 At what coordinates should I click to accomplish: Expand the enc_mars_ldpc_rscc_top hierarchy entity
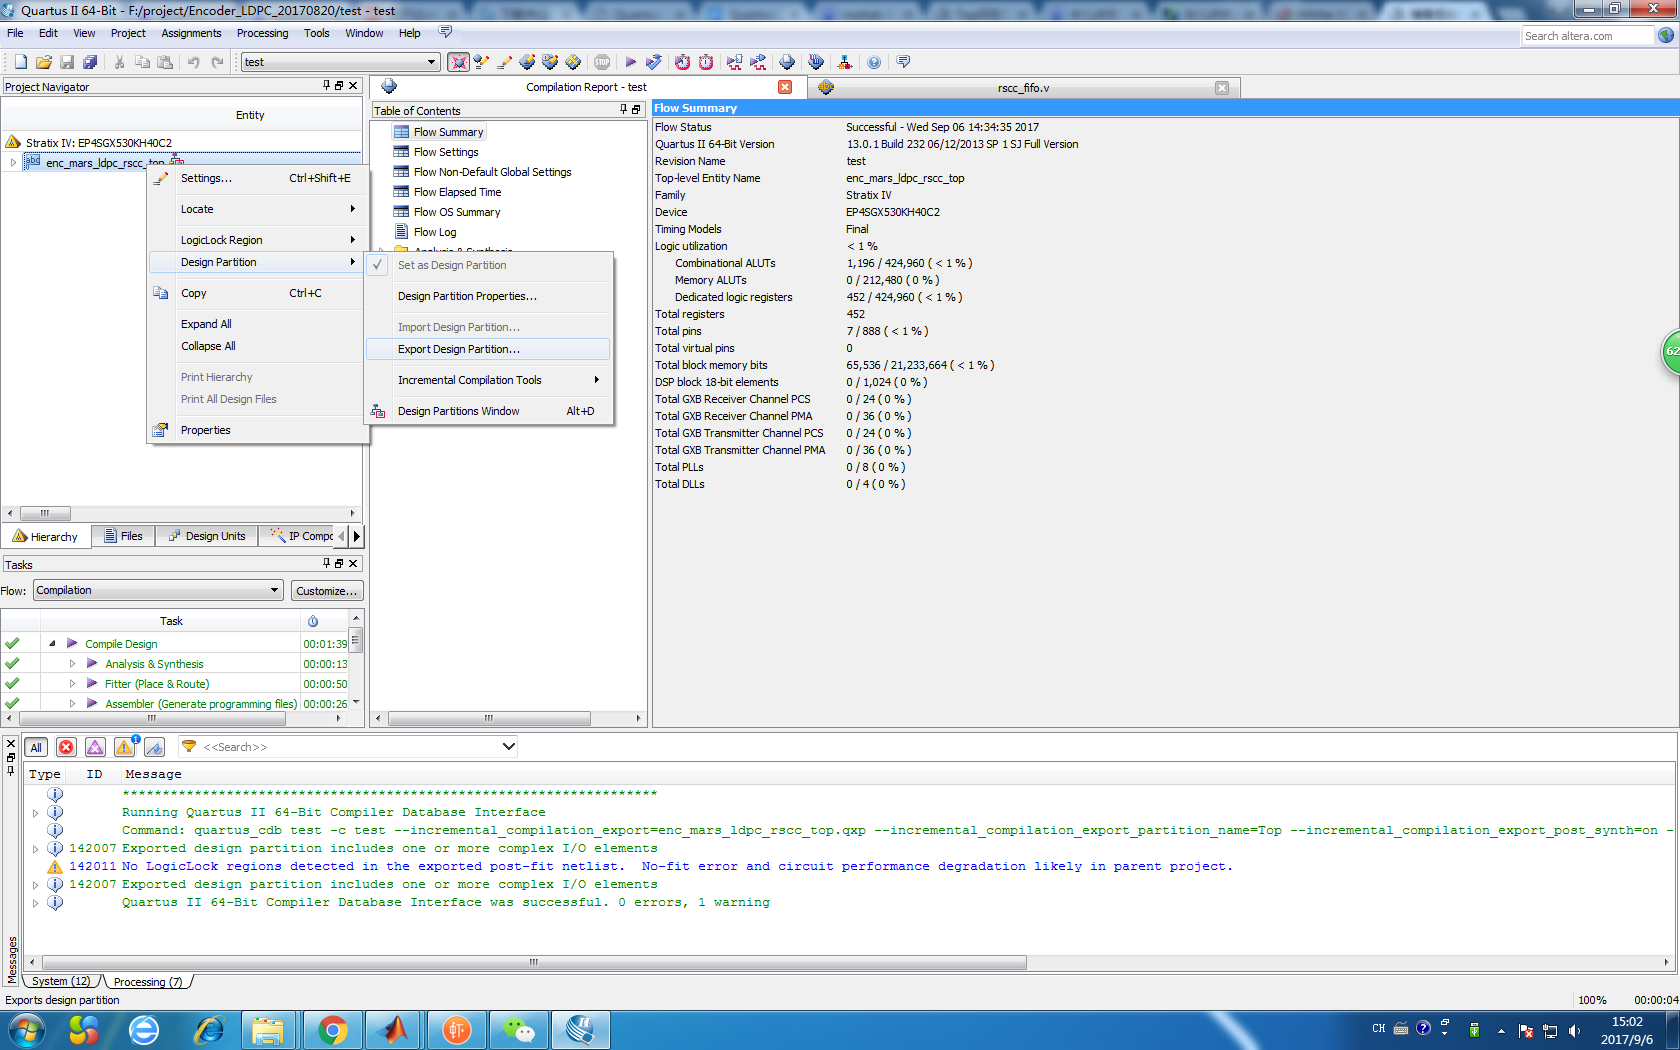pos(13,162)
